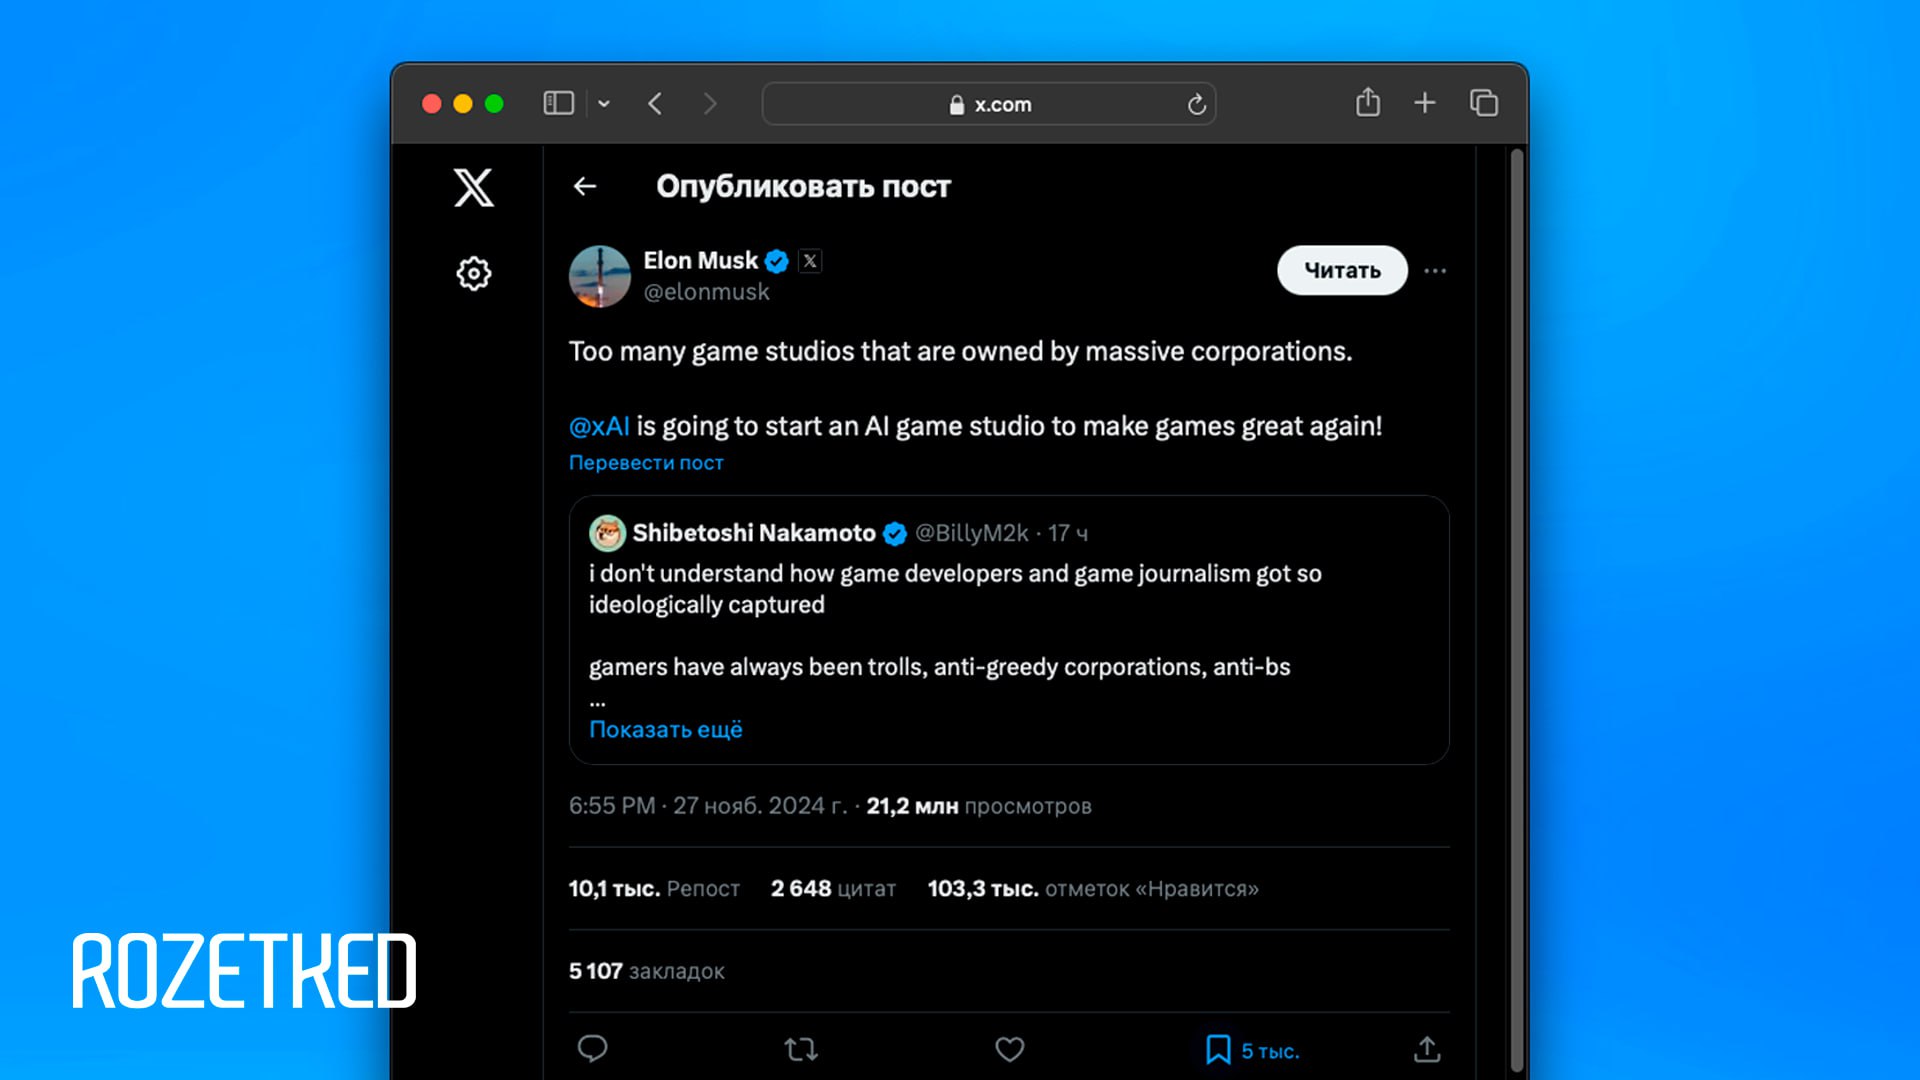Click the Перевести пост link
Viewport: 1920px width, 1080px height.
pos(646,463)
